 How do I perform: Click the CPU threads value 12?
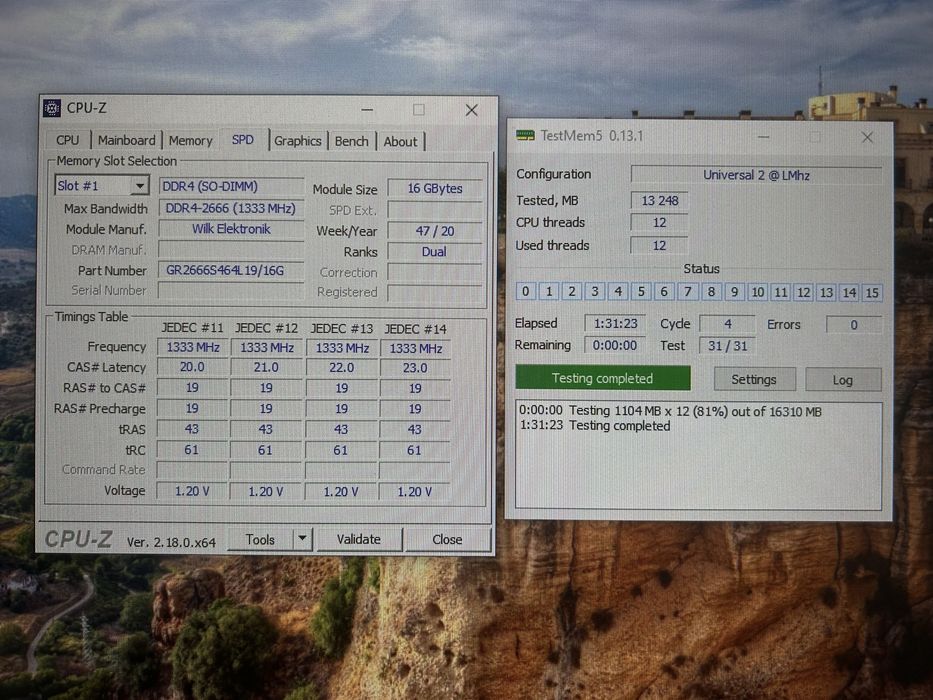pos(659,223)
